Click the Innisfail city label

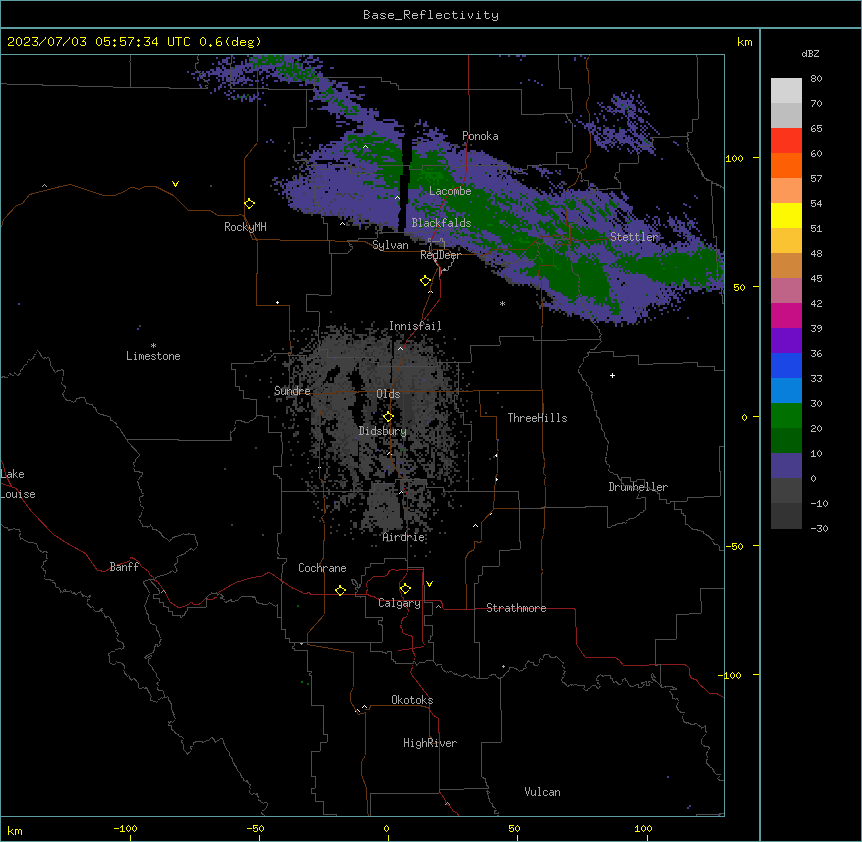pyautogui.click(x=415, y=326)
